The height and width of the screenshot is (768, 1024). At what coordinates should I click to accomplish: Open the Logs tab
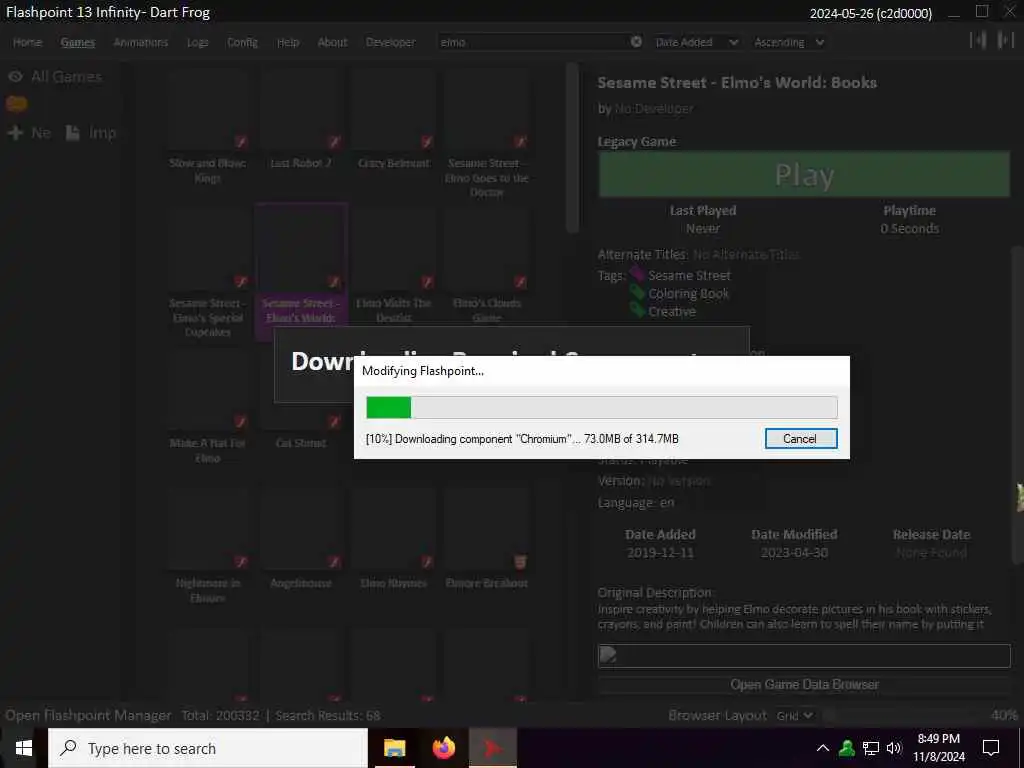(x=197, y=42)
